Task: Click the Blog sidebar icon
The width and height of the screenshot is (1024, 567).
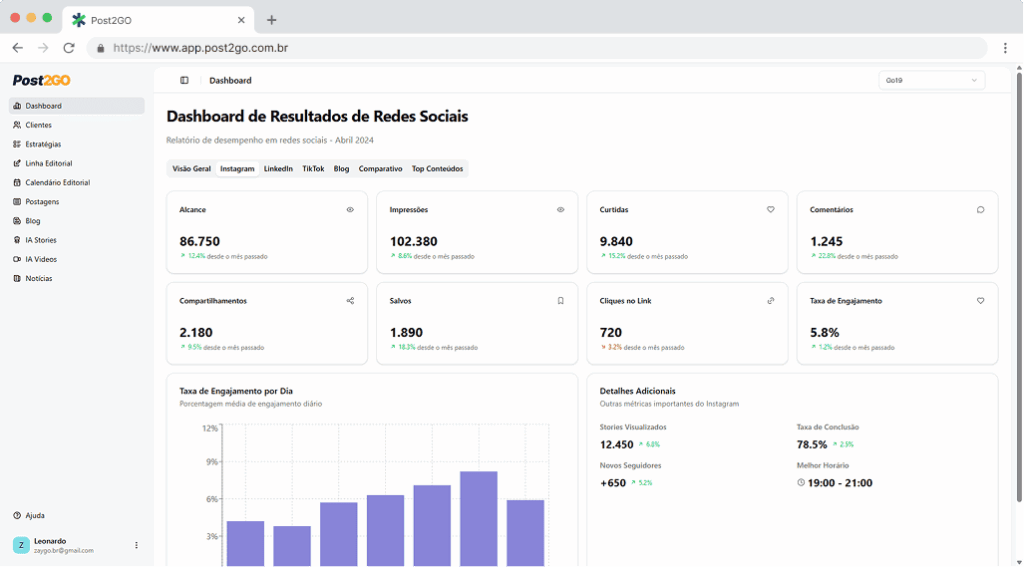Action: (17, 221)
